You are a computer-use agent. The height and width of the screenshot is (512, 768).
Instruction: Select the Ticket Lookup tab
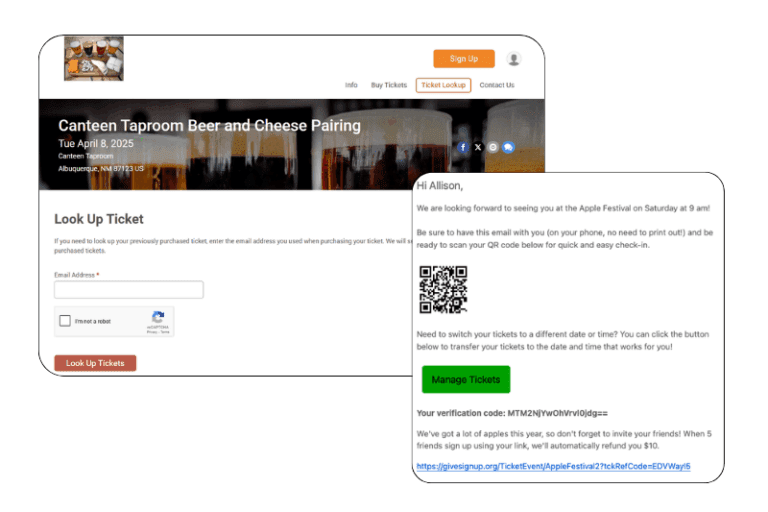click(x=443, y=85)
